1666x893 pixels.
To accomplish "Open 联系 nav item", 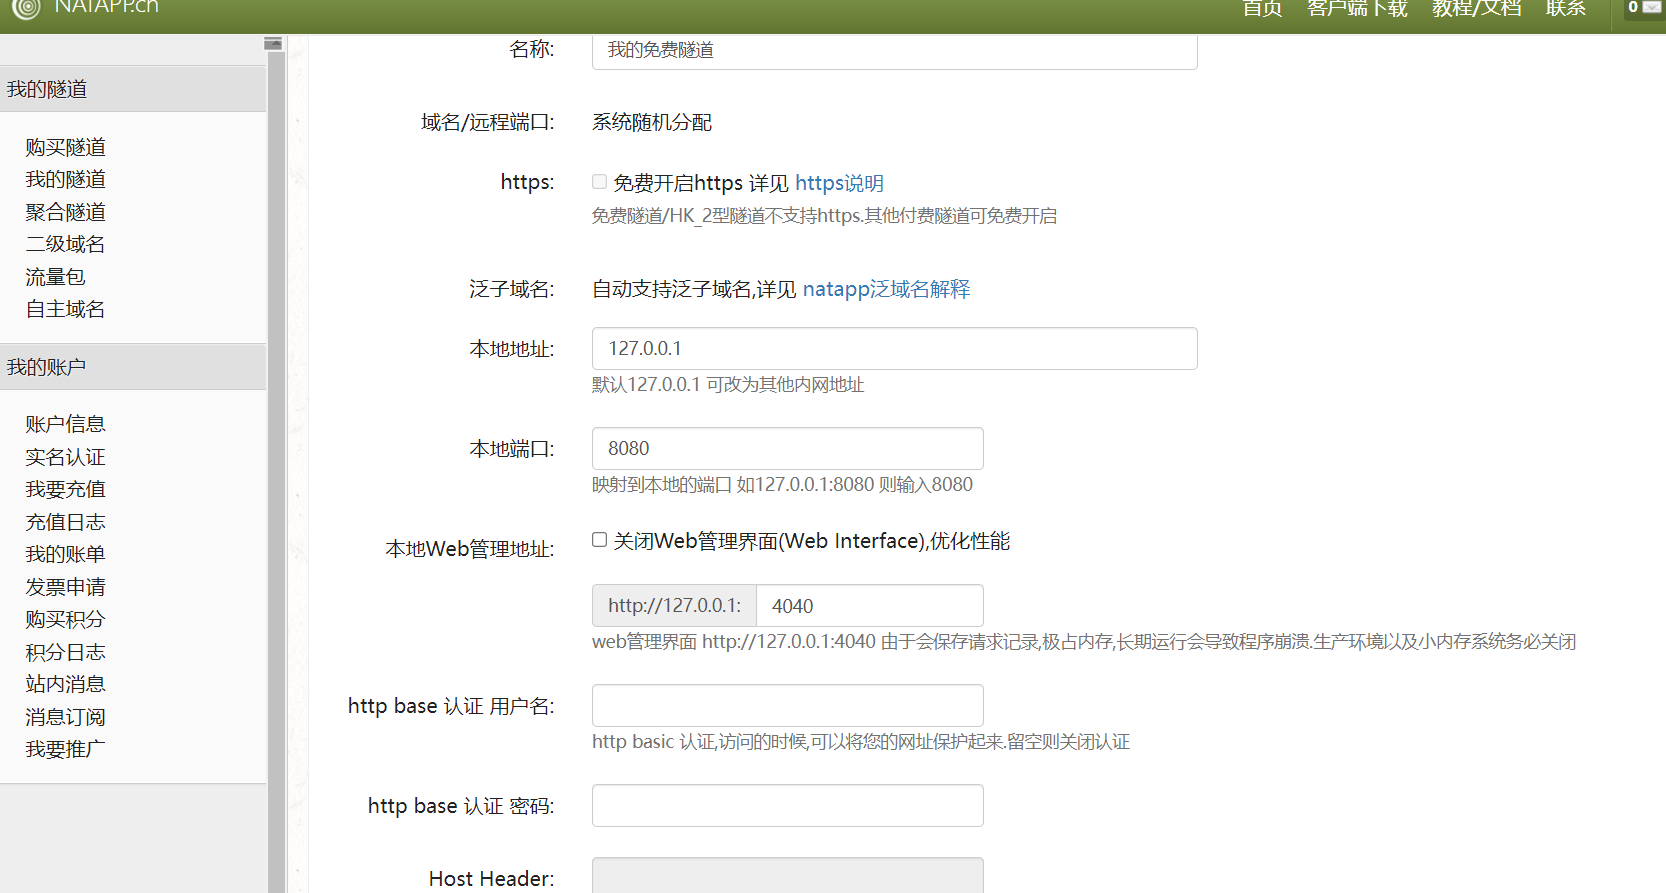I will coord(1566,8).
